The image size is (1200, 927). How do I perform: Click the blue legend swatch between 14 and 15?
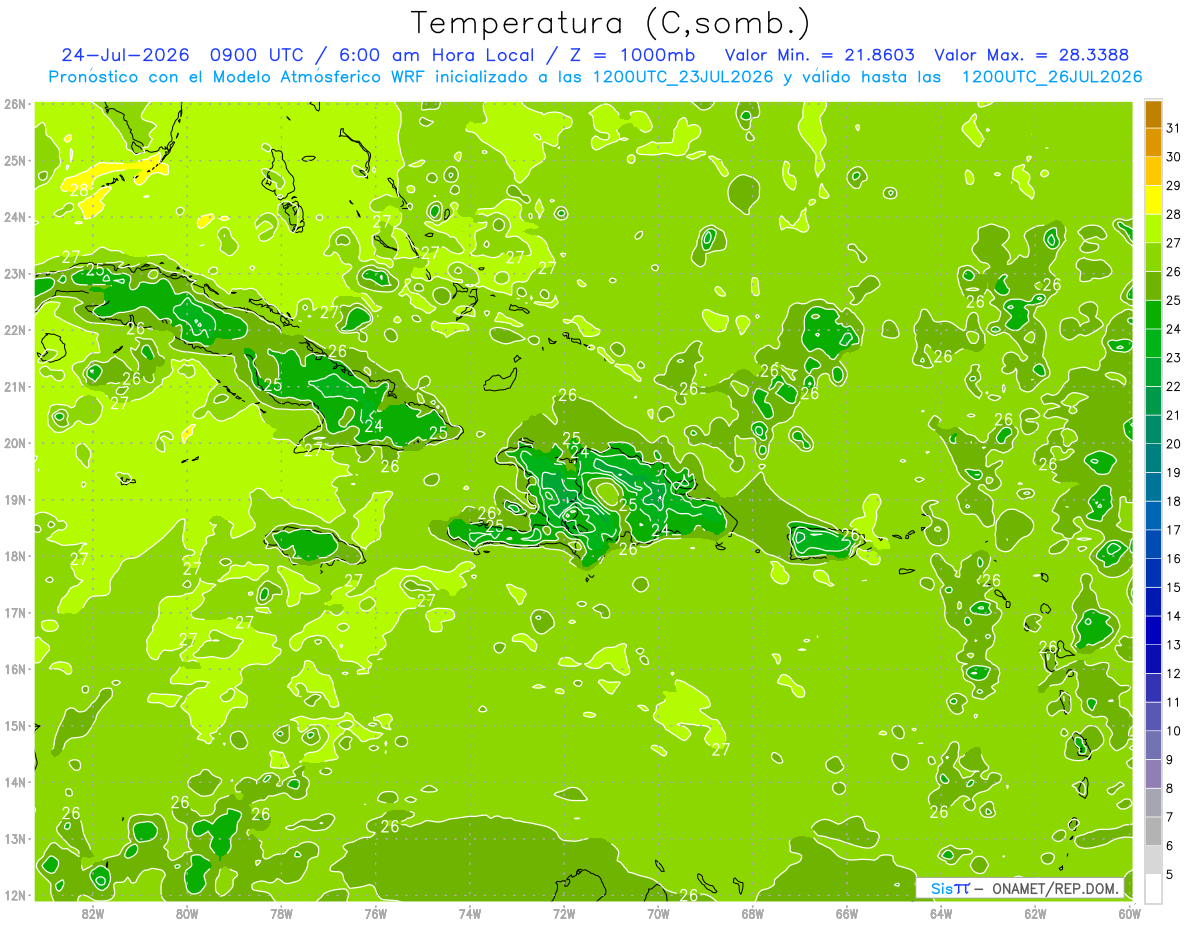coord(1153,602)
